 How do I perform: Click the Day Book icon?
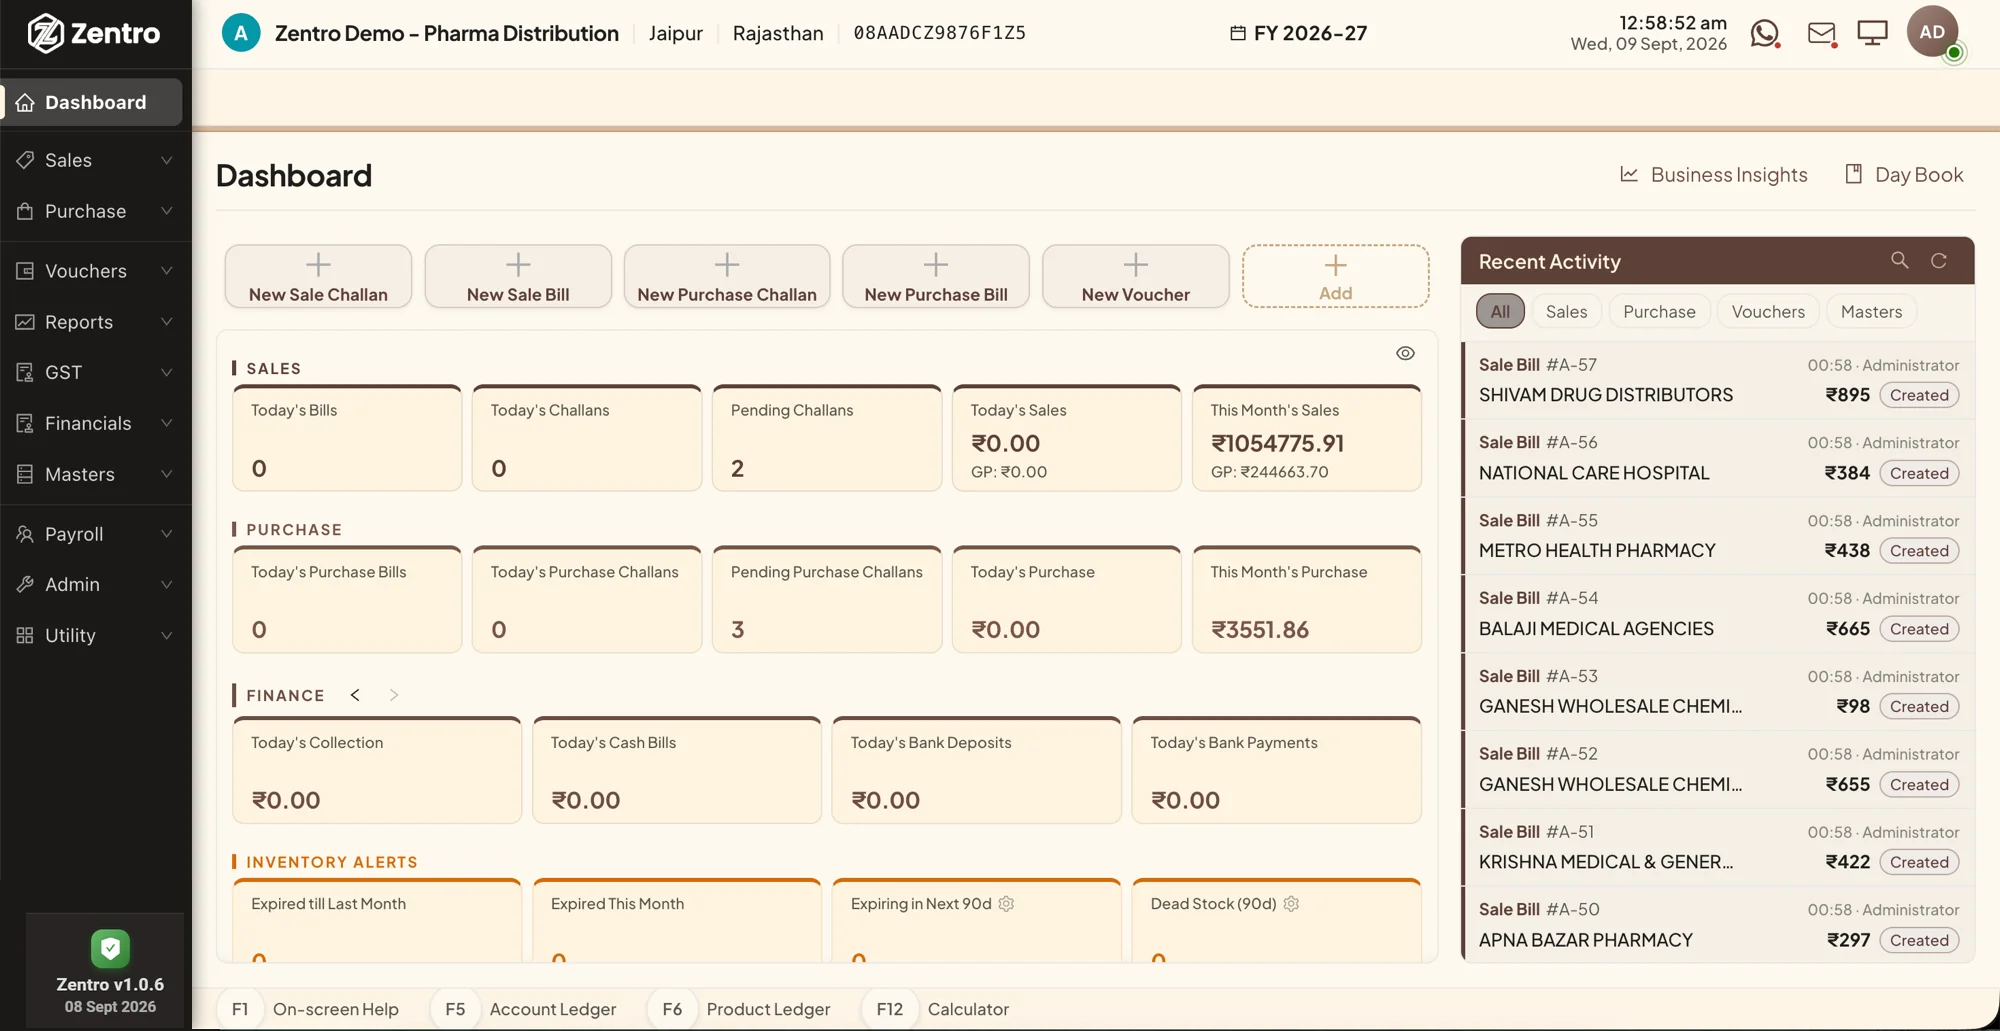coord(1853,174)
